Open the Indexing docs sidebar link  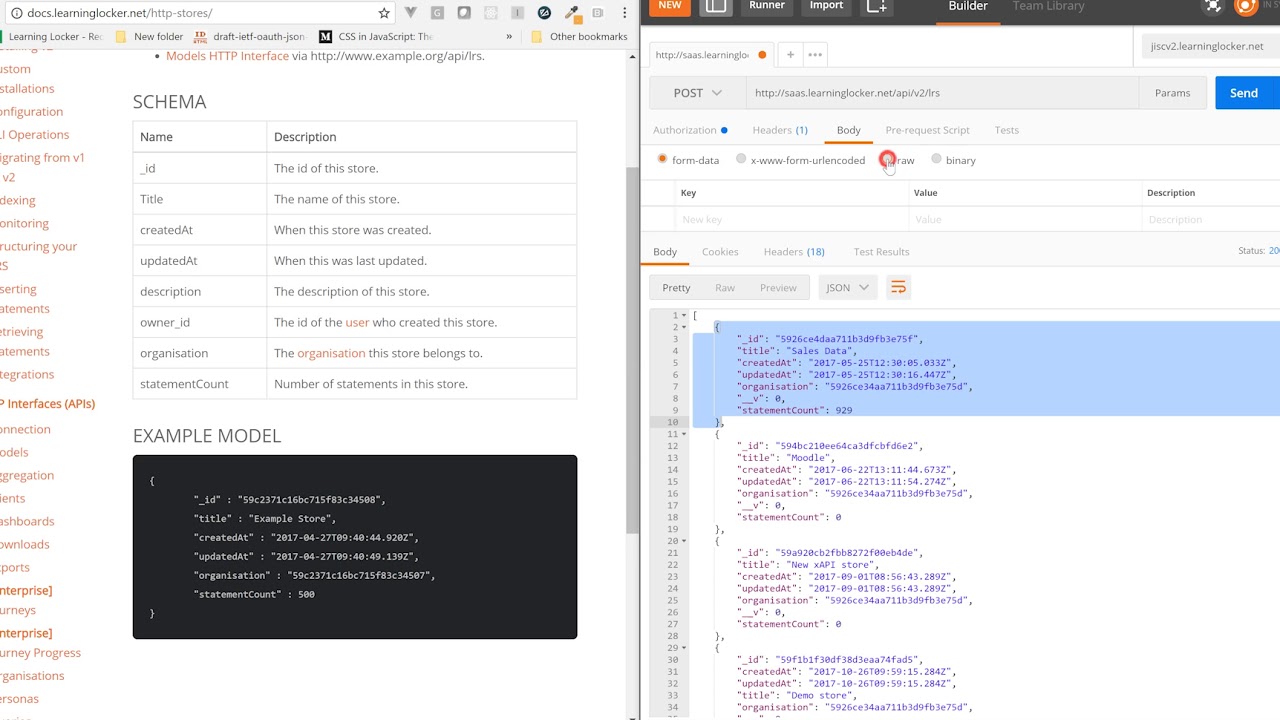tap(18, 200)
